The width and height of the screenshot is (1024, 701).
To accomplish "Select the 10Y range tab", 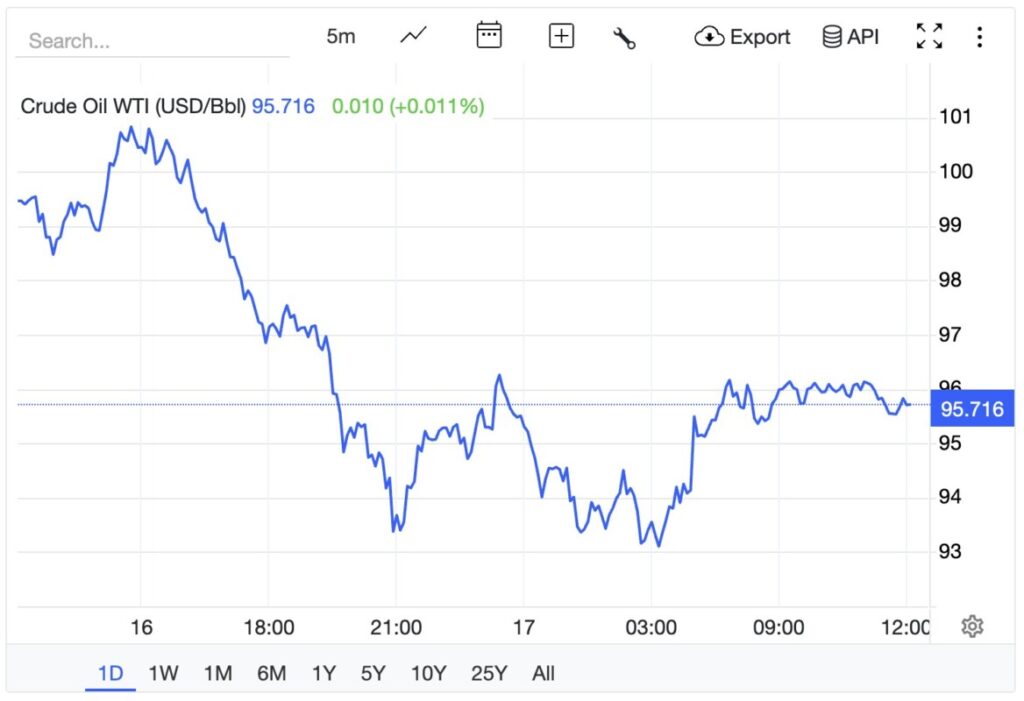I will [428, 674].
